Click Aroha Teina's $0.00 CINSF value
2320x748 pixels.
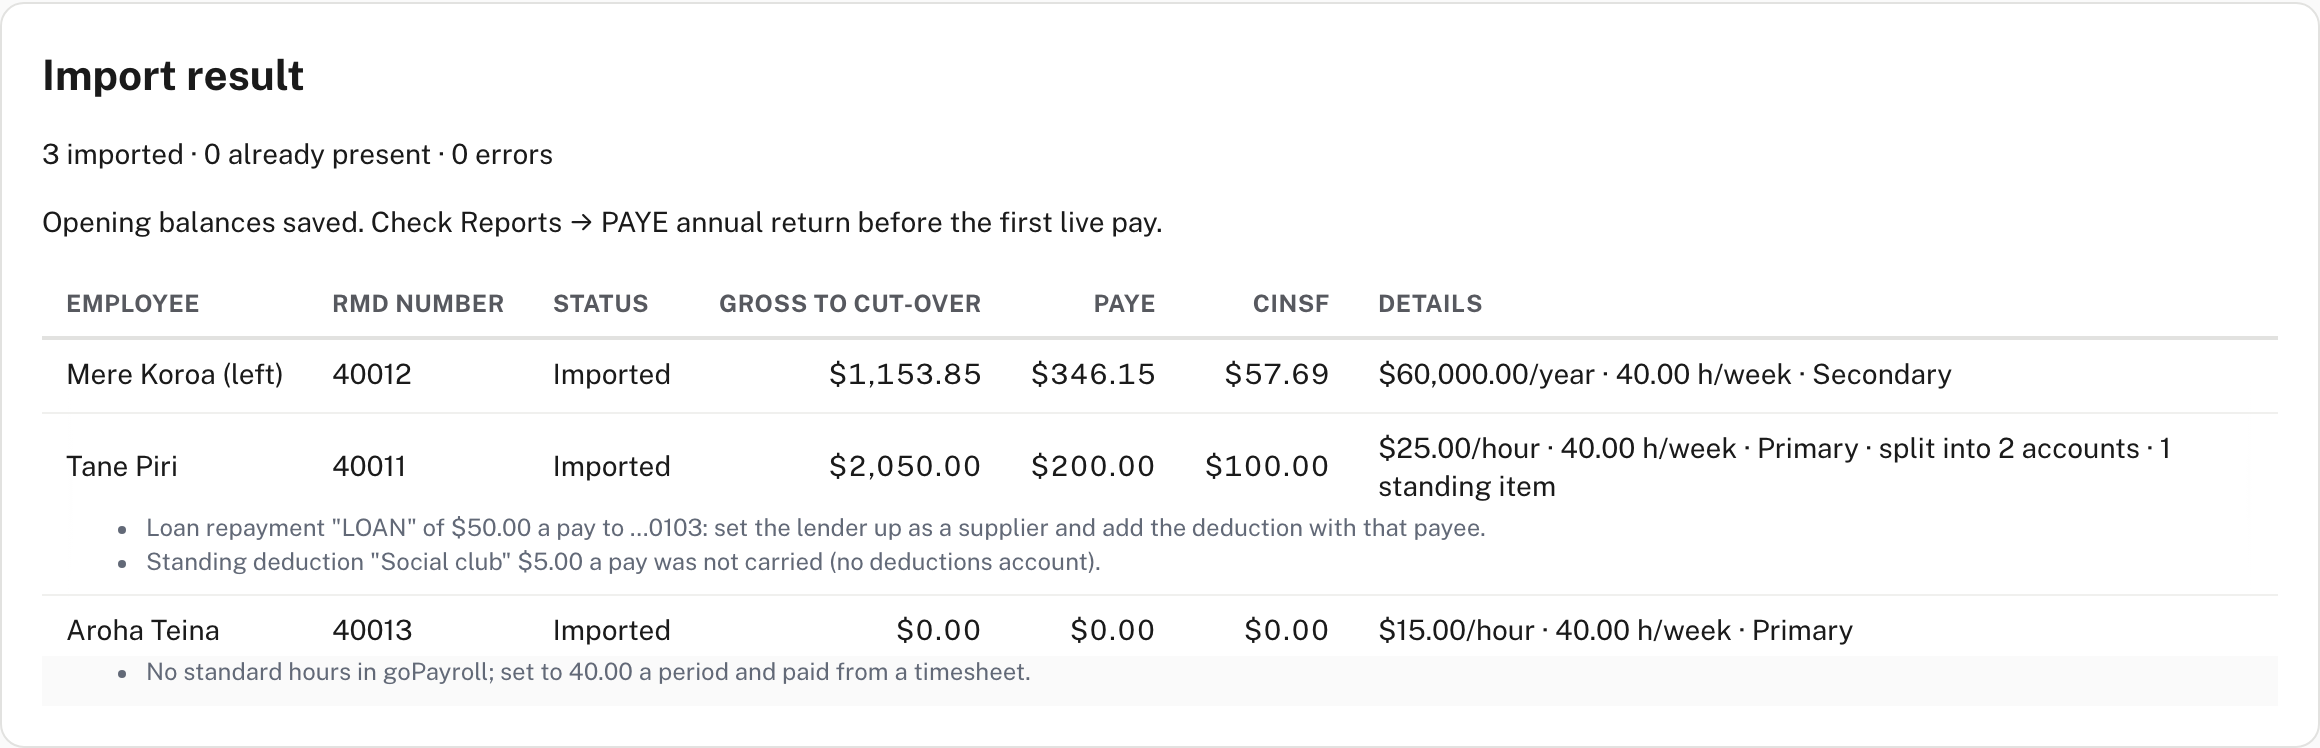point(1287,631)
